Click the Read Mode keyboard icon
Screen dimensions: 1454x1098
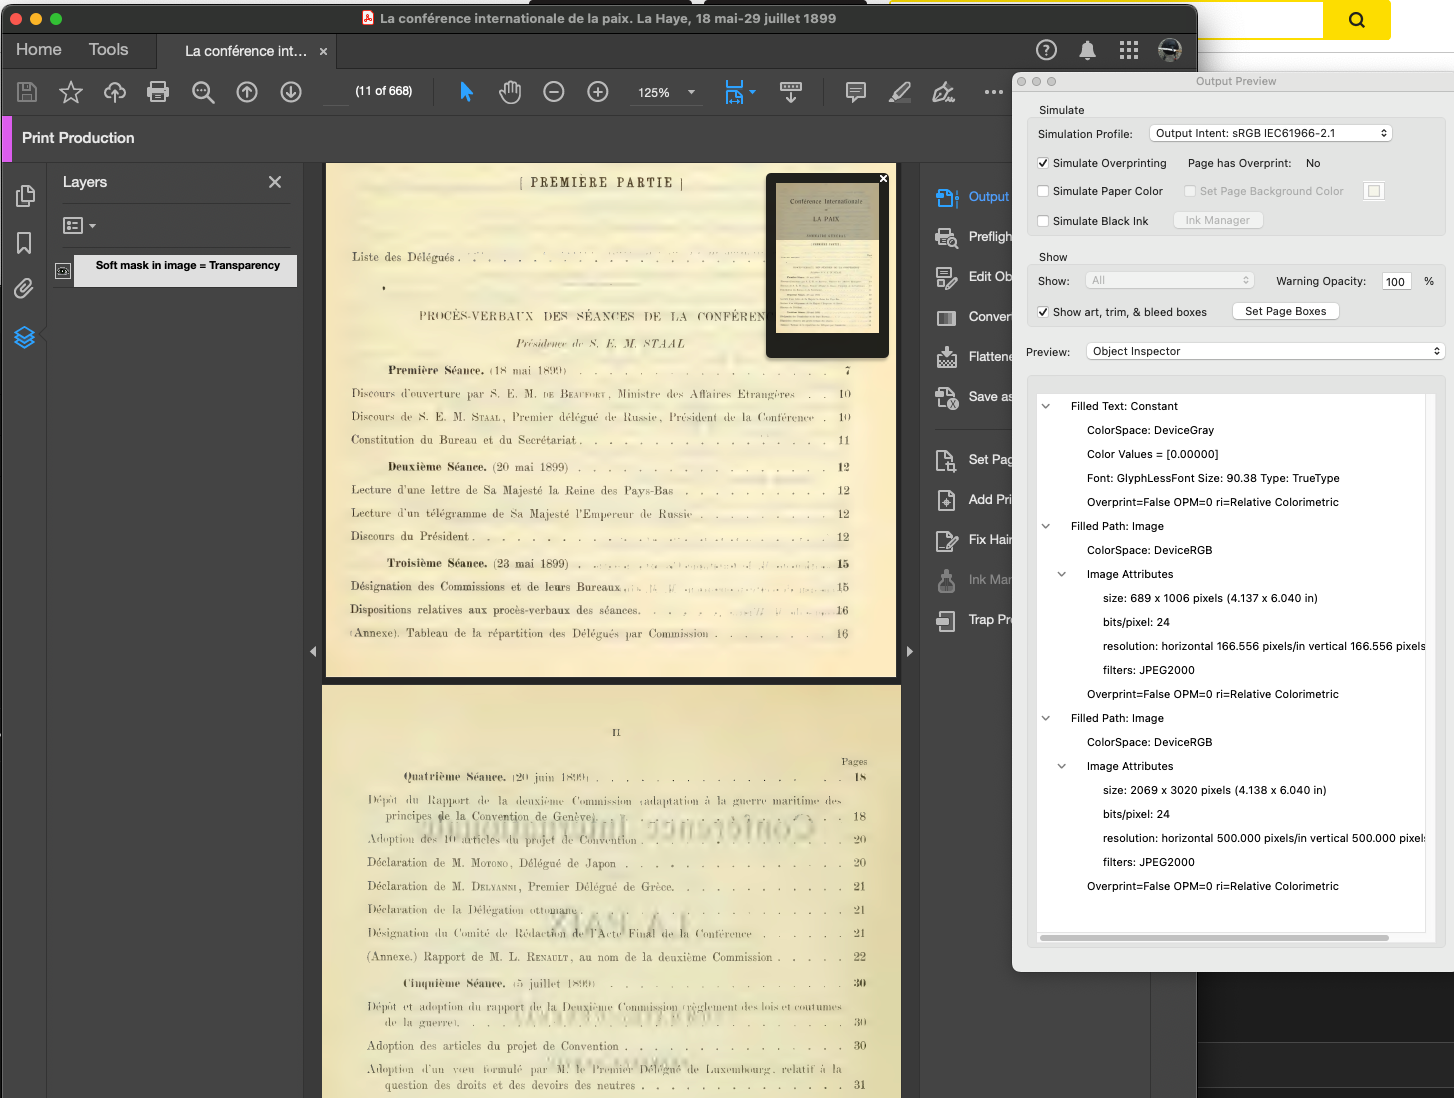[x=791, y=92]
